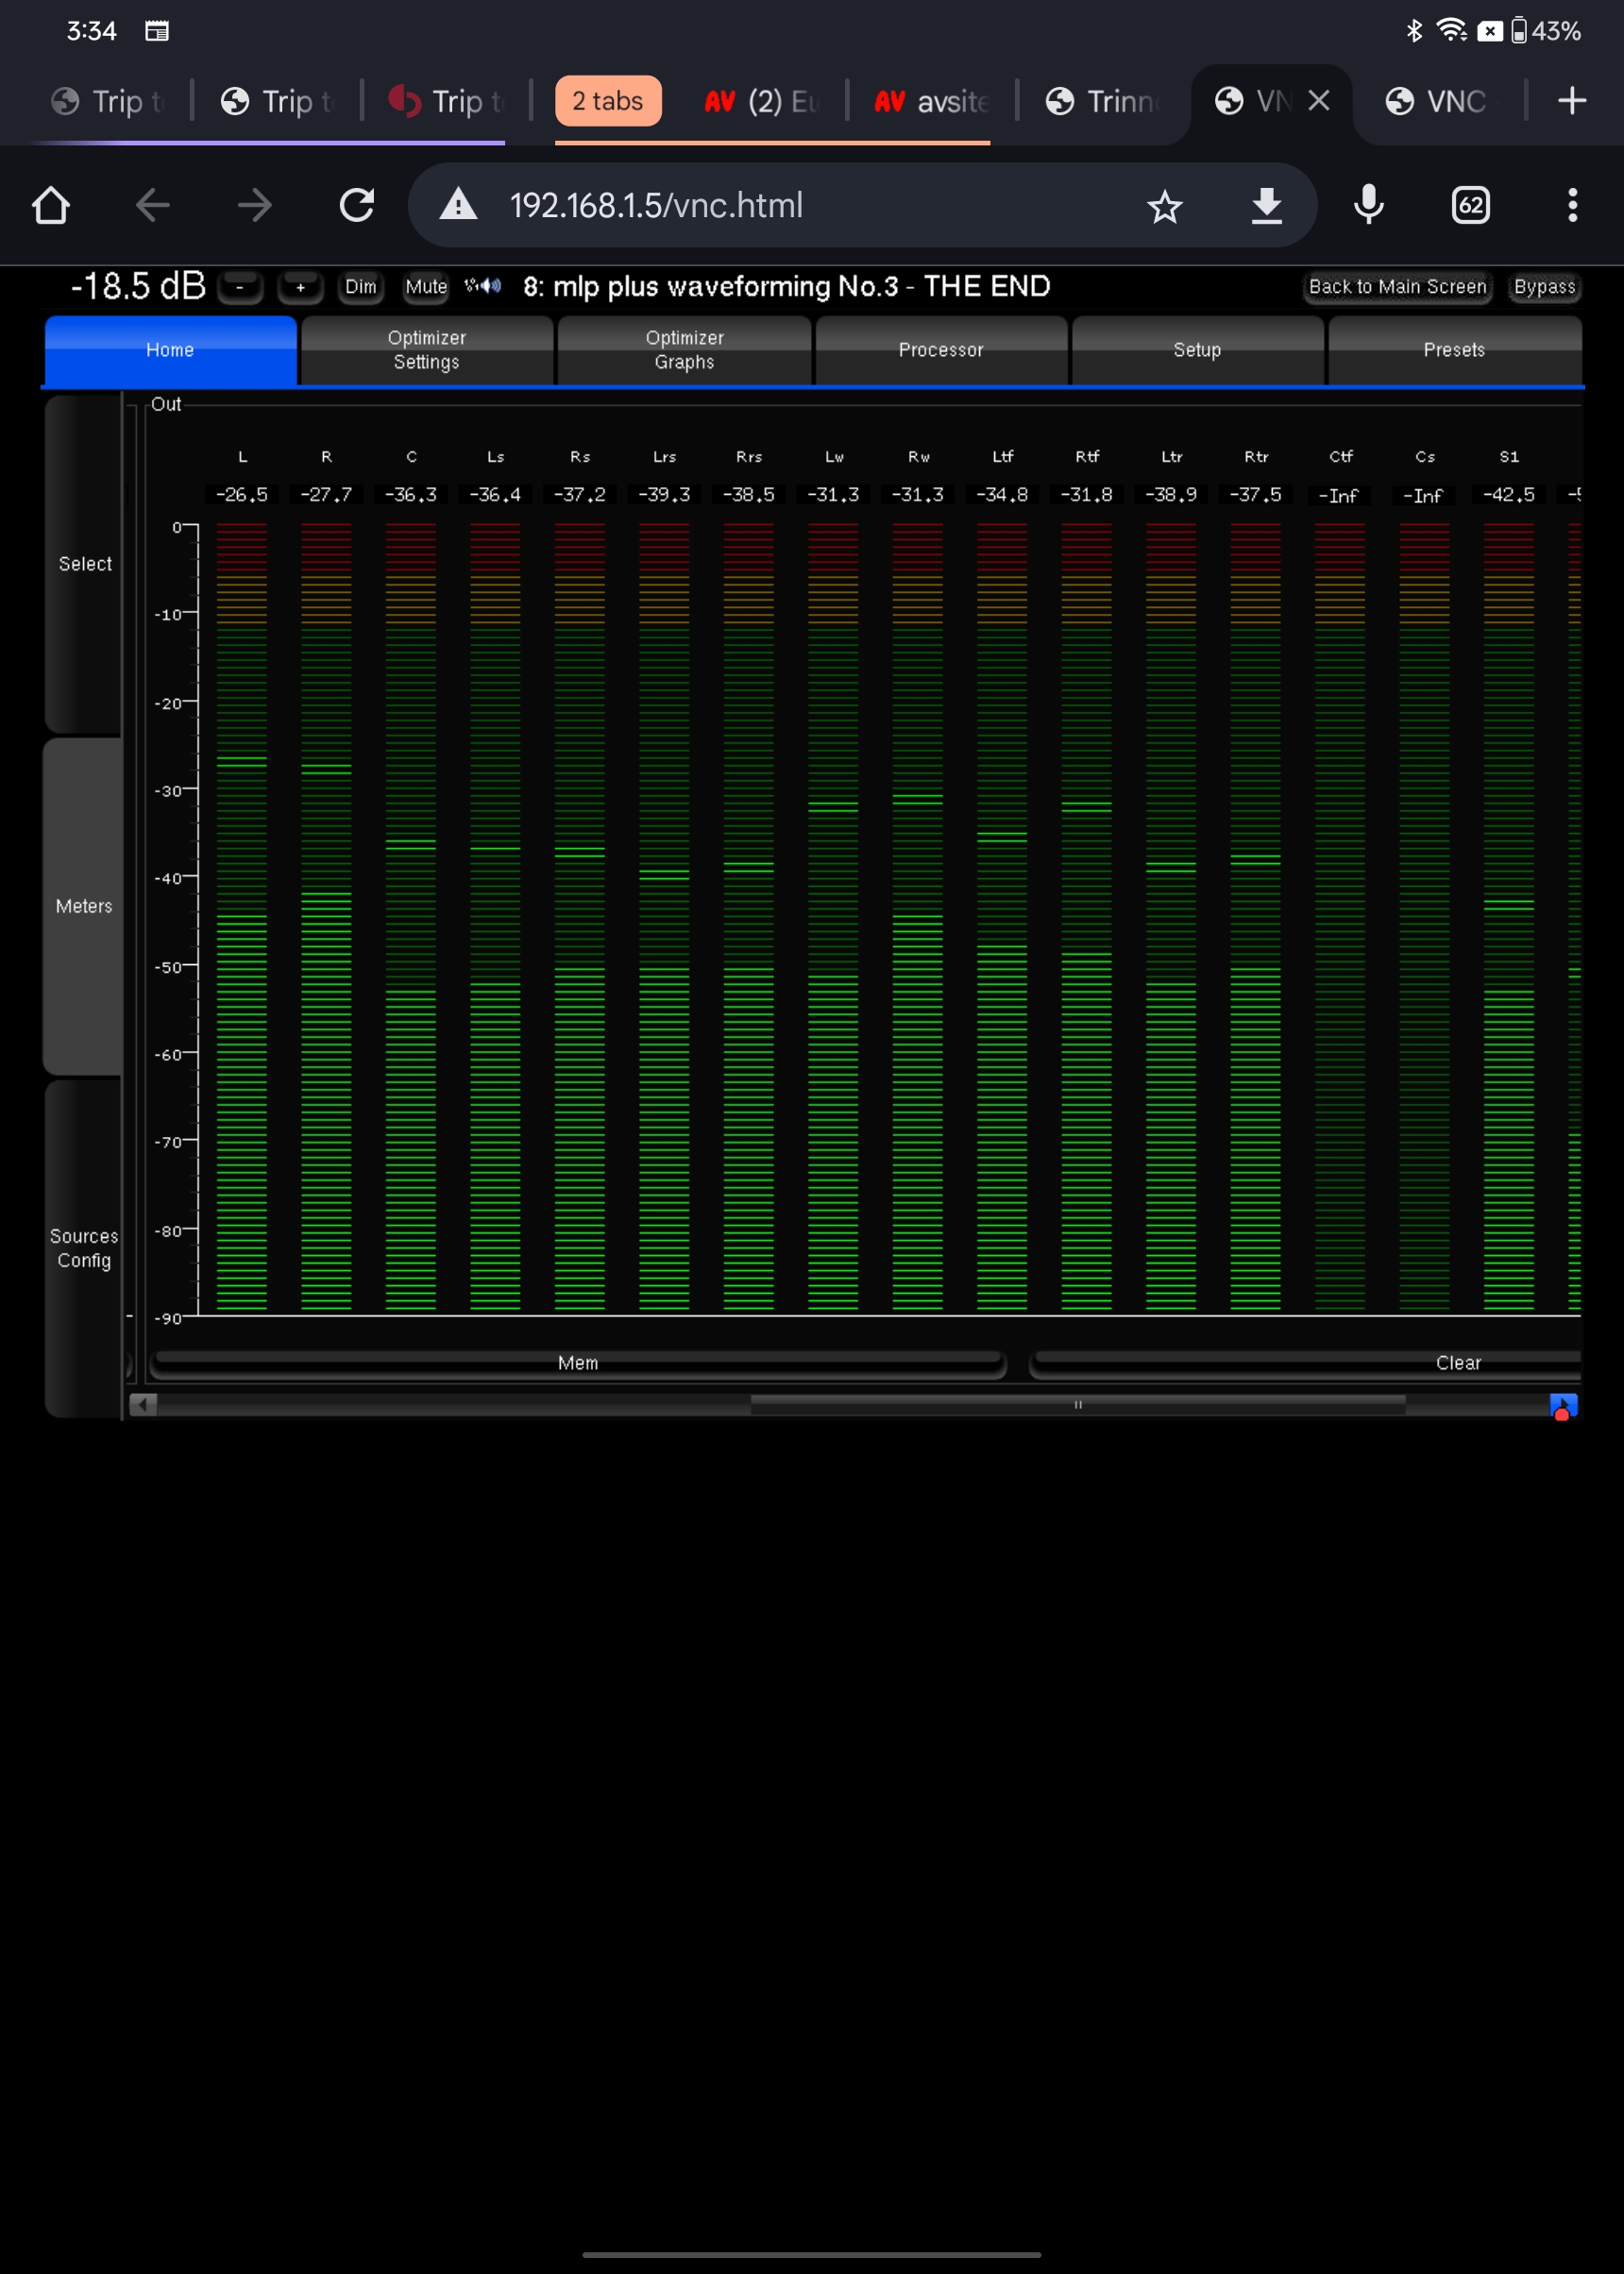
Task: Click the L channel level meter
Action: [x=242, y=916]
